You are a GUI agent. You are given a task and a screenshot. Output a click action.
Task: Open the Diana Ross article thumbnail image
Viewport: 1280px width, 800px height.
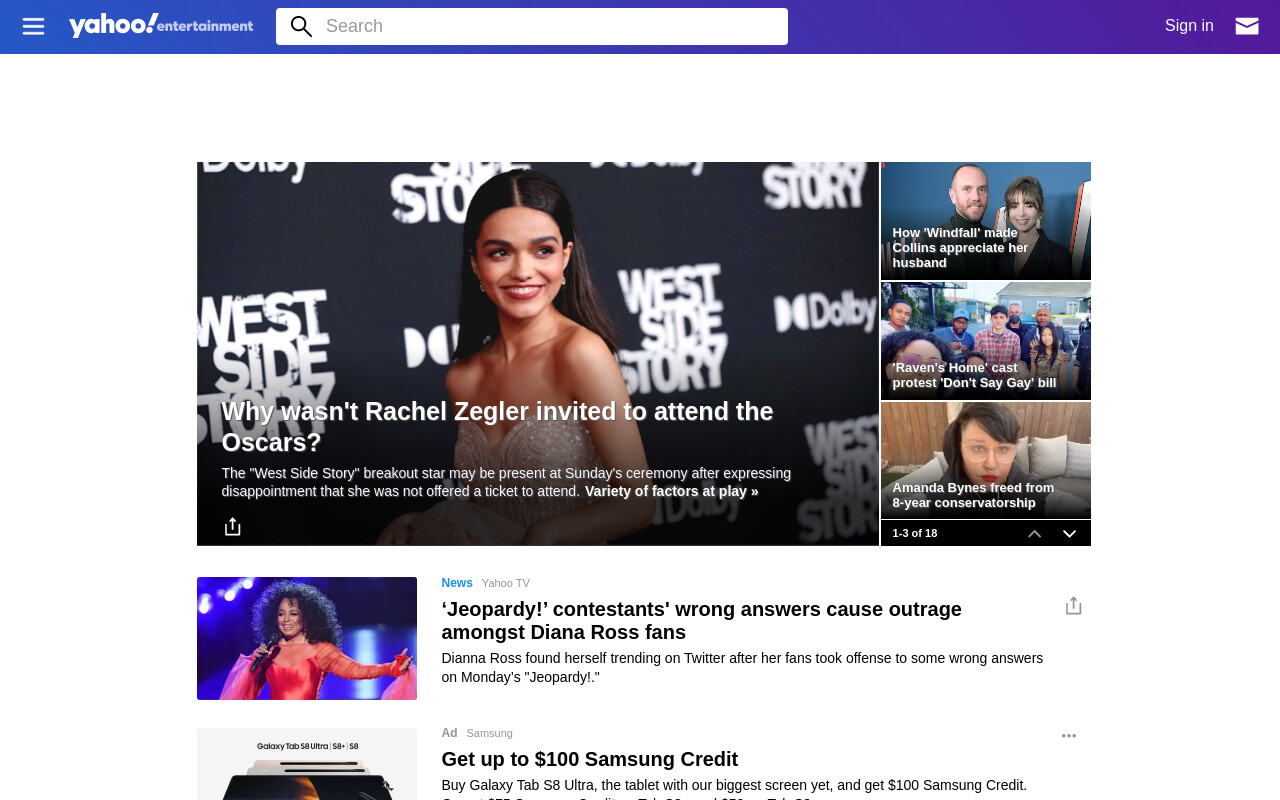307,638
